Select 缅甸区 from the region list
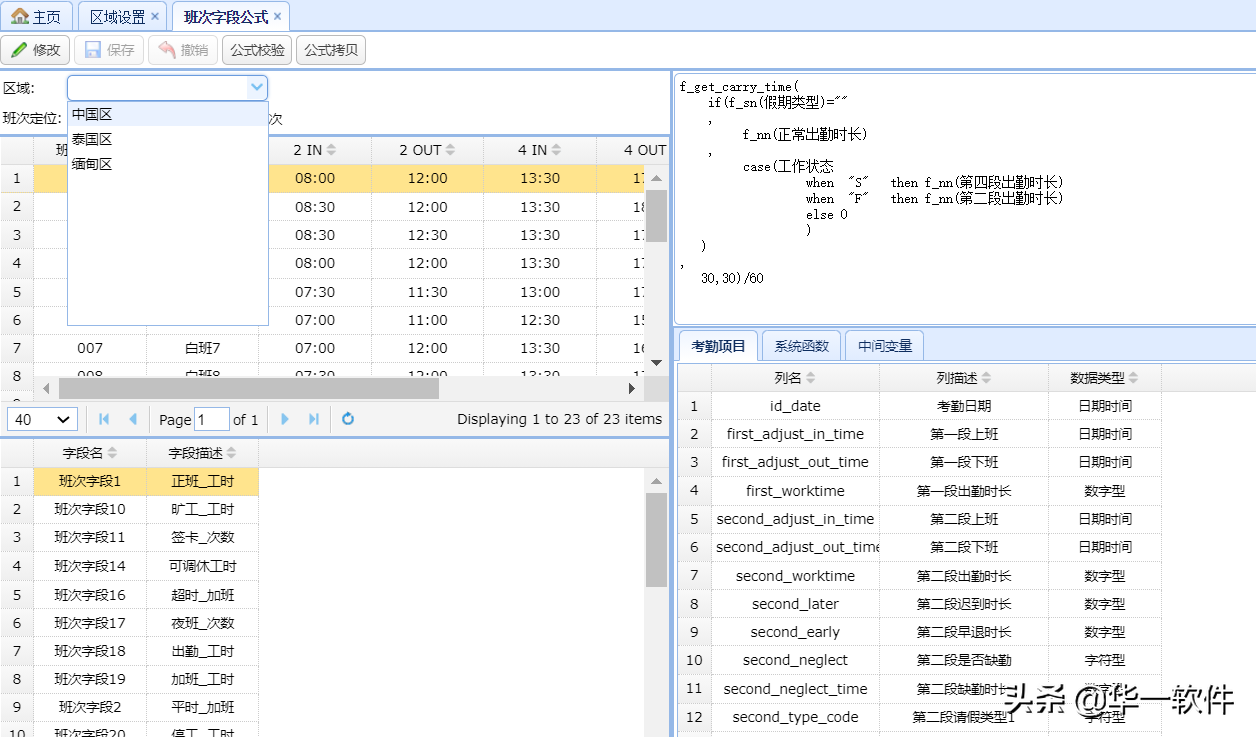1256x737 pixels. click(x=167, y=164)
